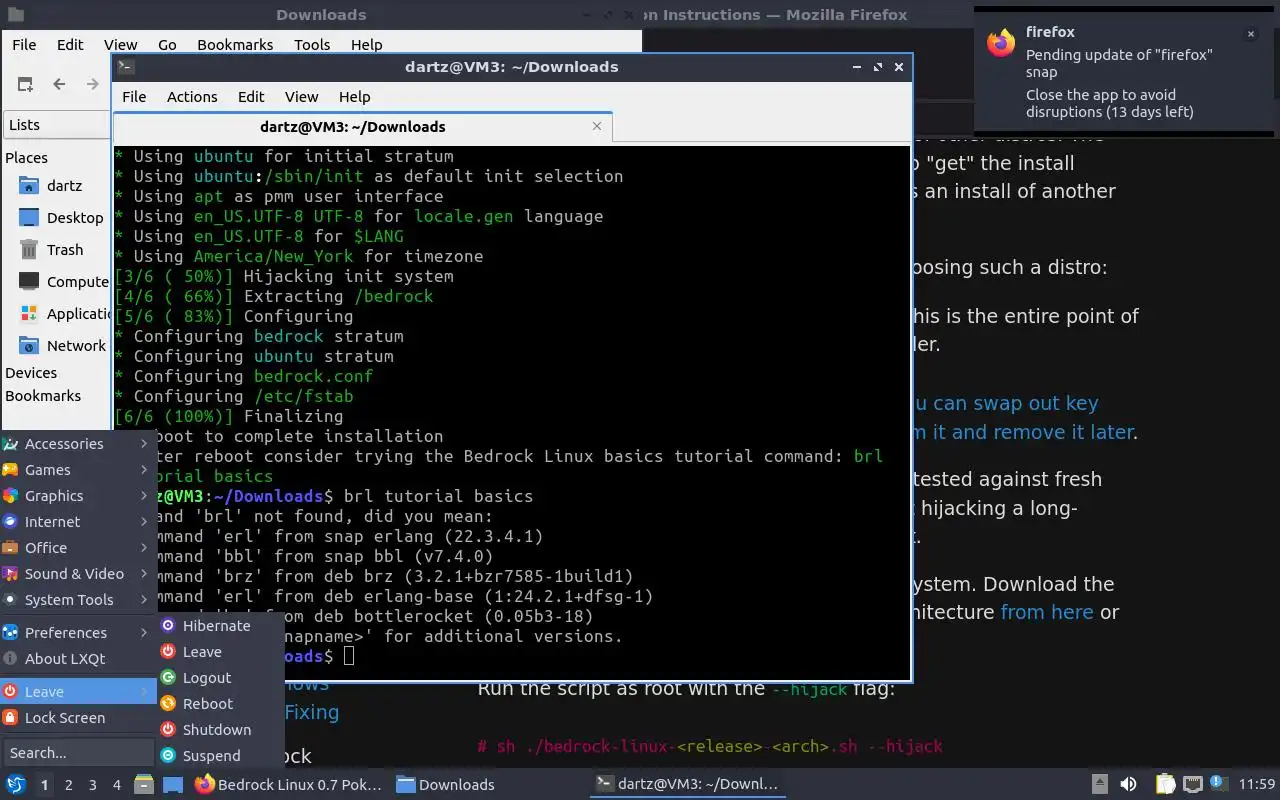The width and height of the screenshot is (1280, 800).
Task: Expand the Games menu category
Action: 77,470
